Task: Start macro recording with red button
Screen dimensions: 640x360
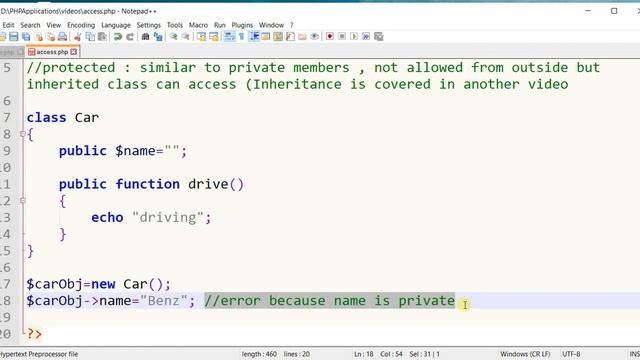Action: click(x=330, y=37)
